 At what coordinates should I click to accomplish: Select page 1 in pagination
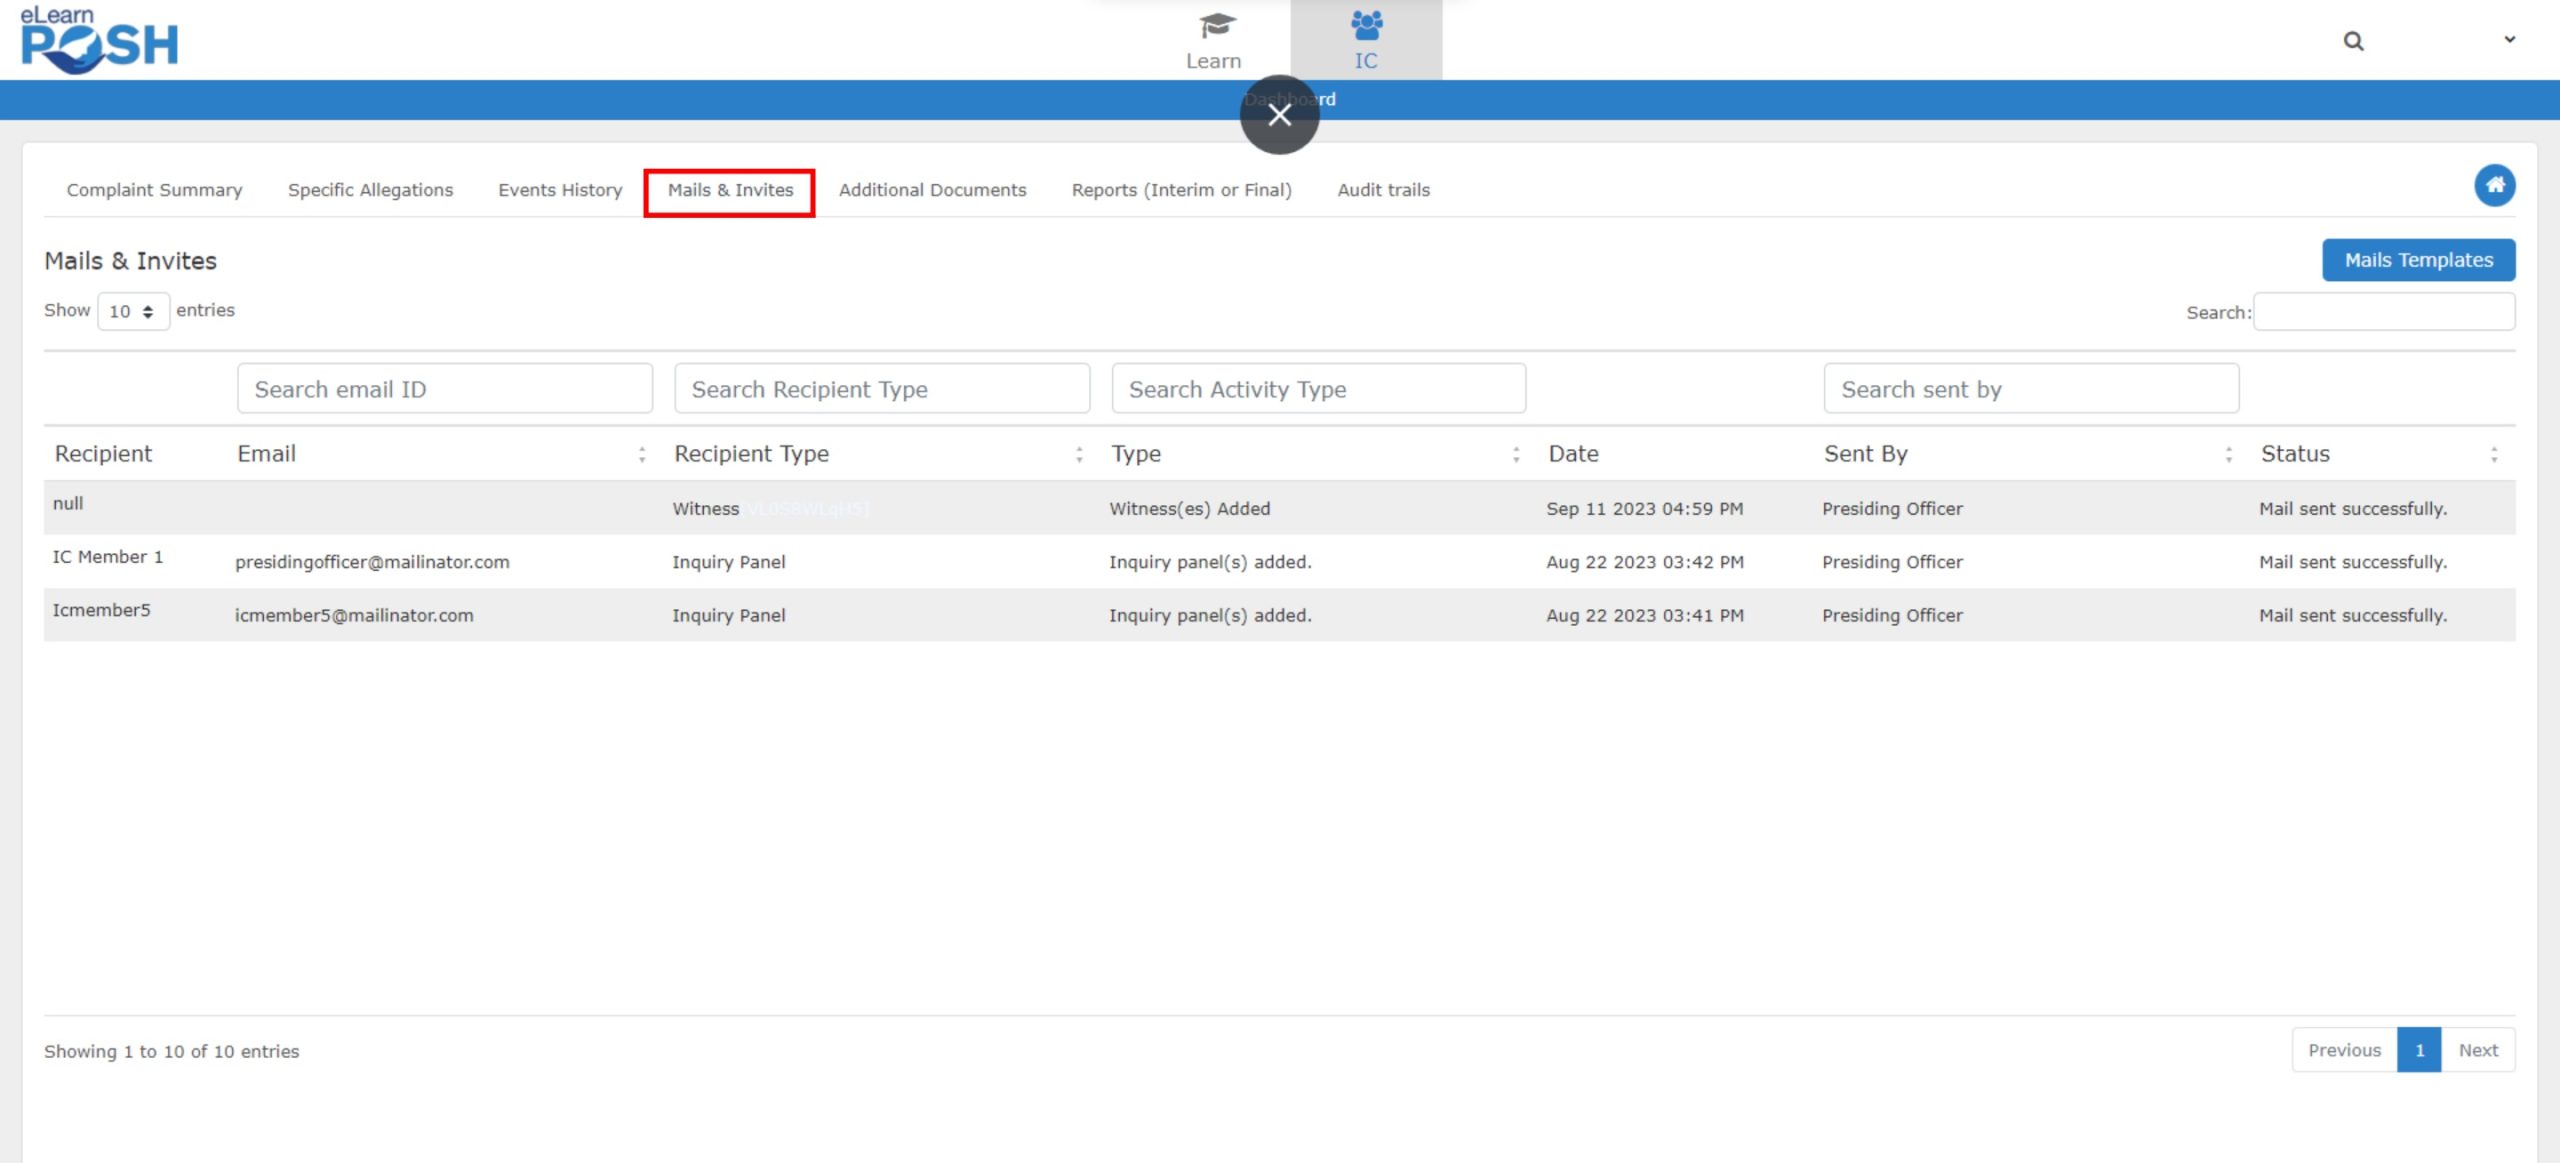pos(2419,1050)
